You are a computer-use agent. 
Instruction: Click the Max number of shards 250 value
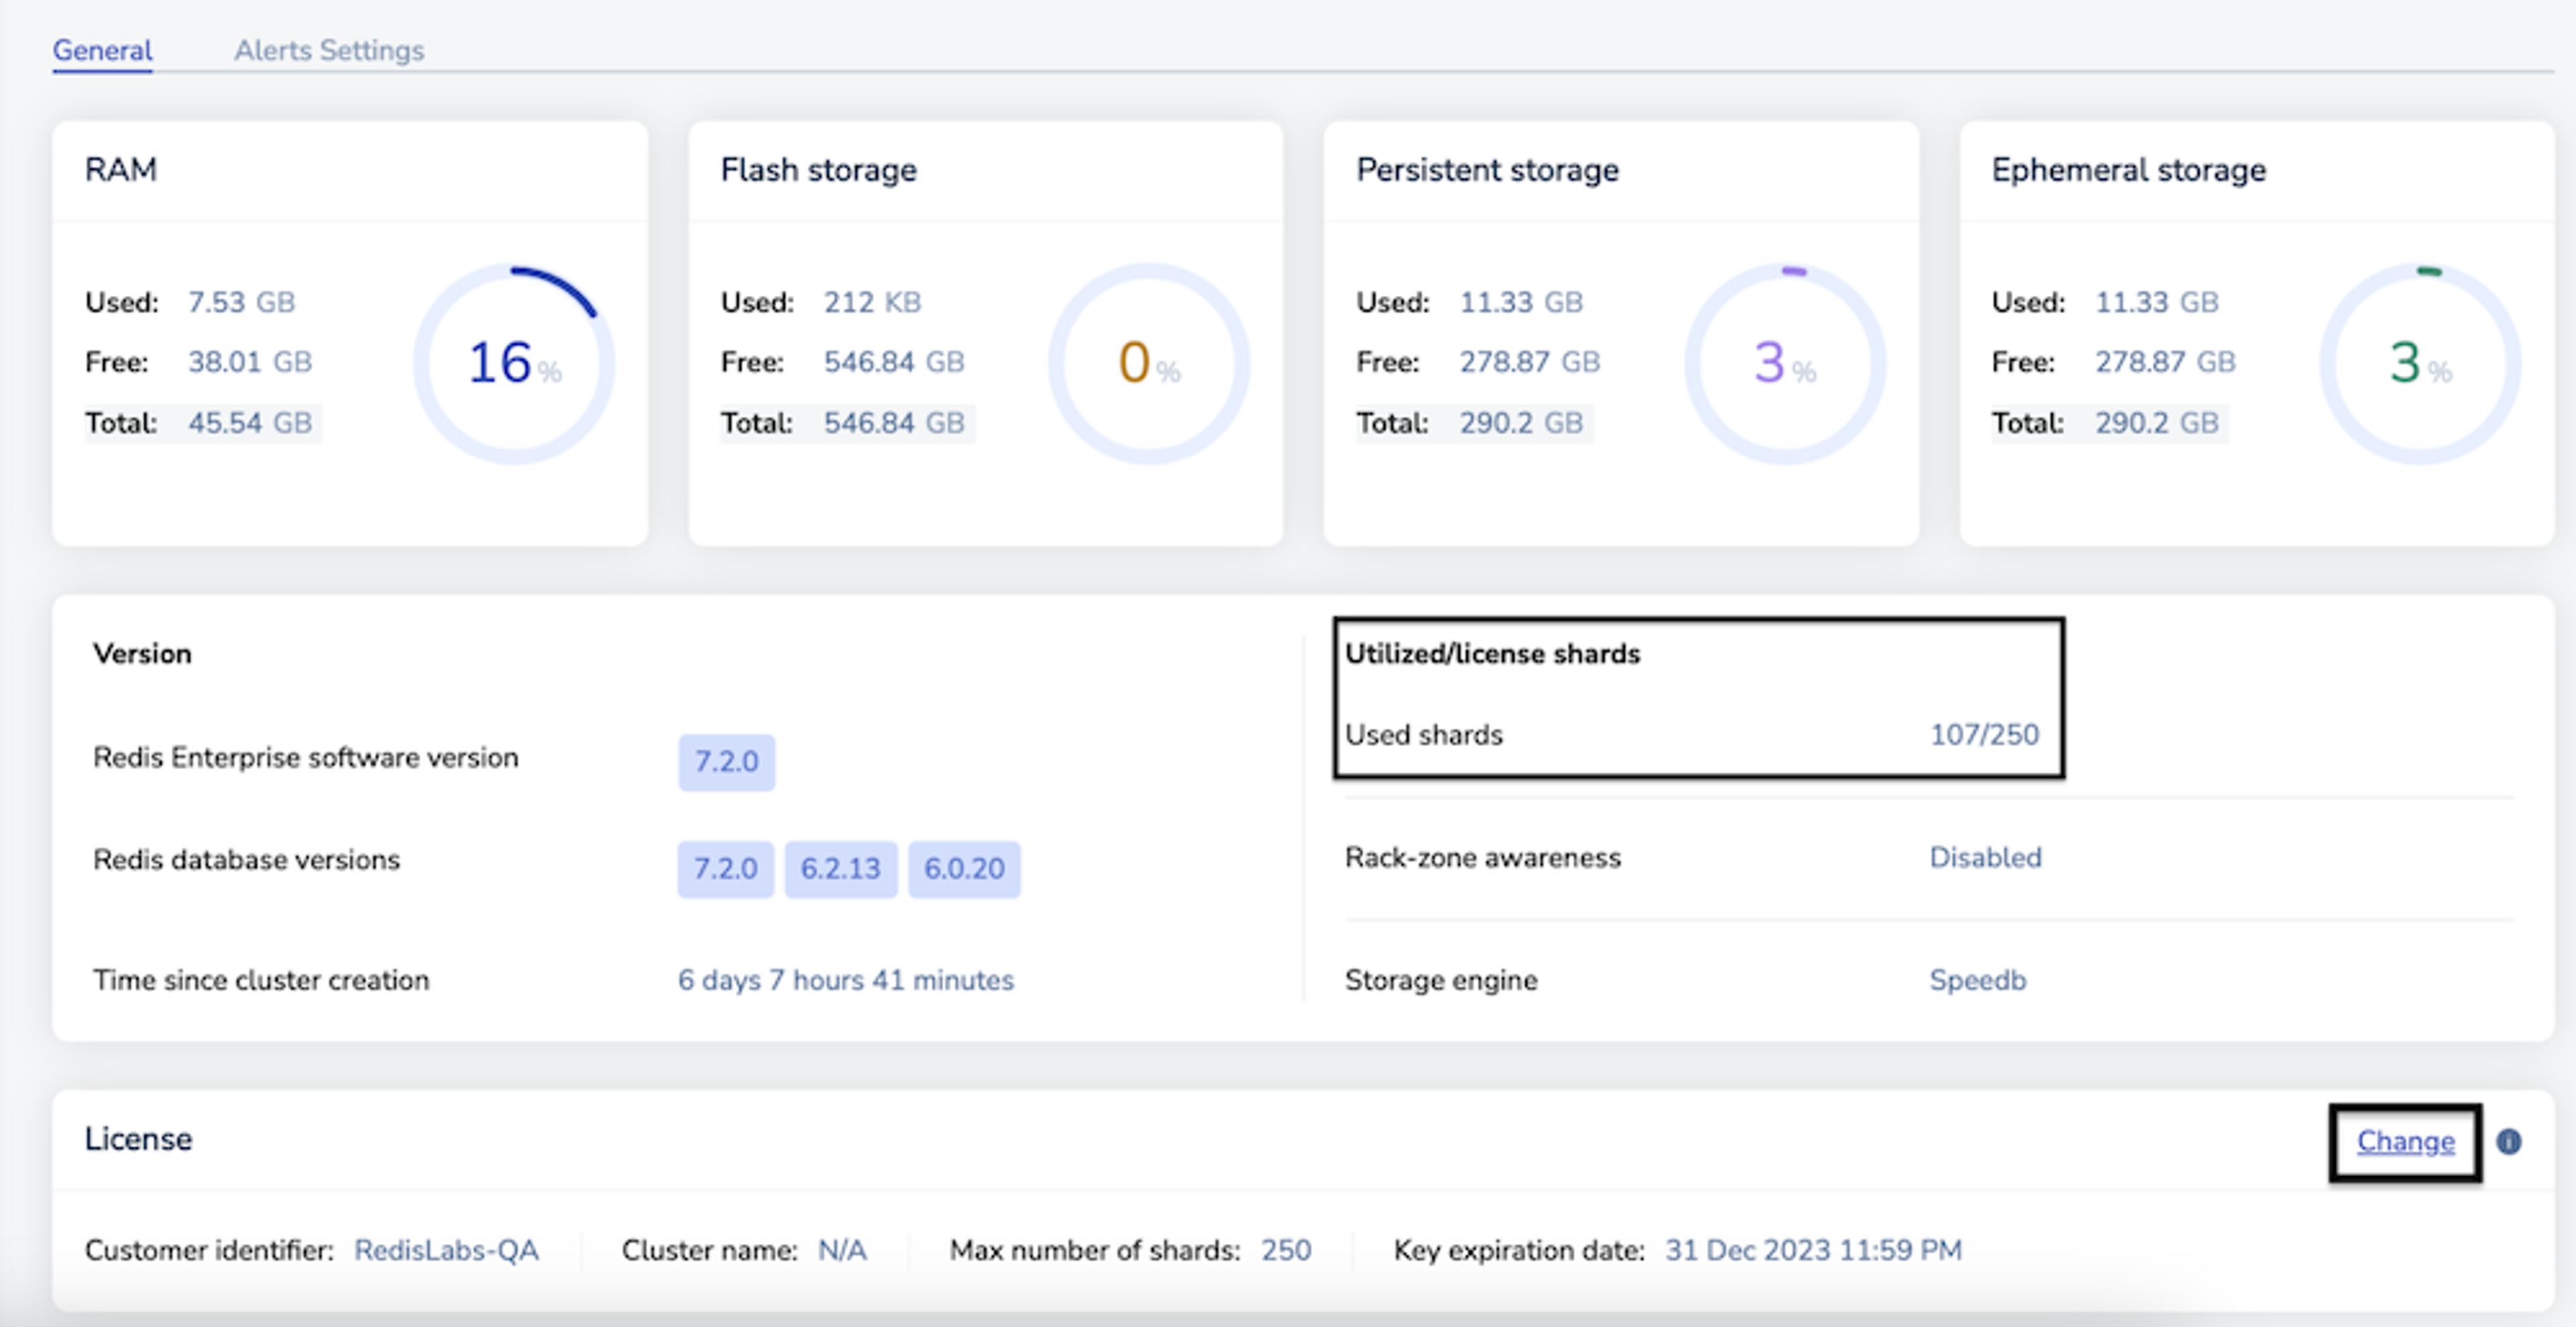coord(1286,1250)
